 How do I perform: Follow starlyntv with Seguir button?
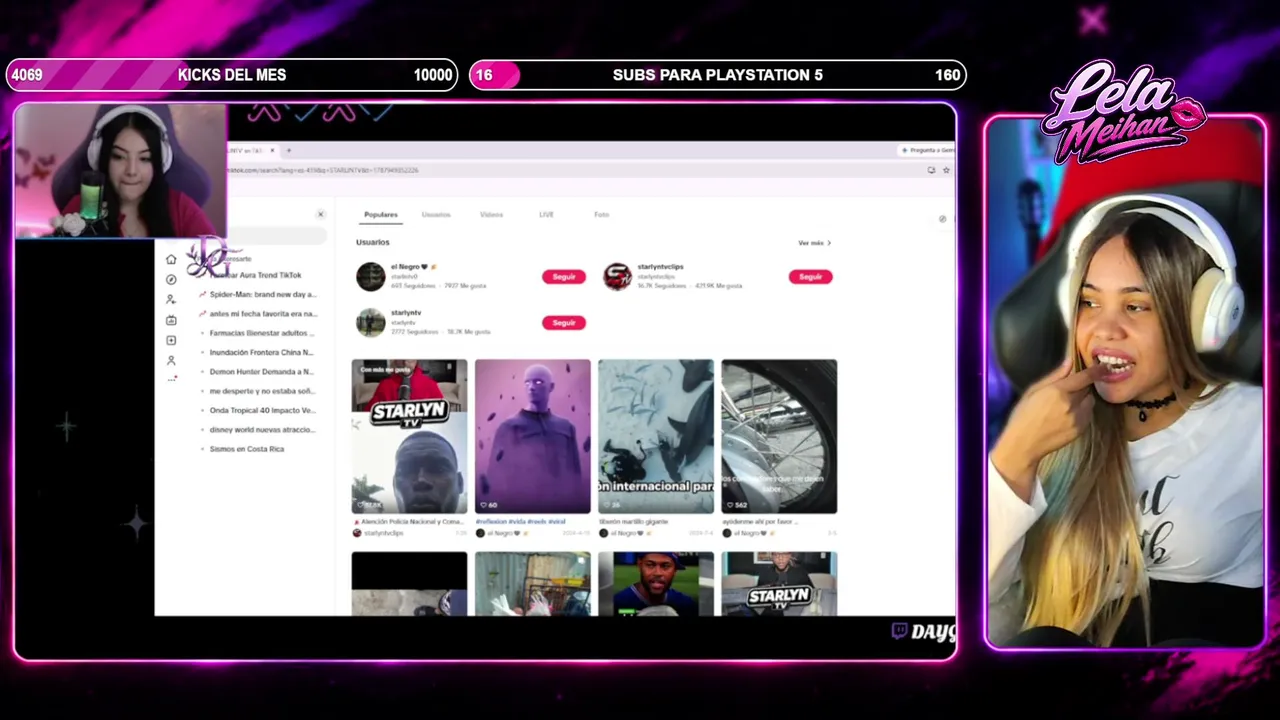tap(564, 323)
